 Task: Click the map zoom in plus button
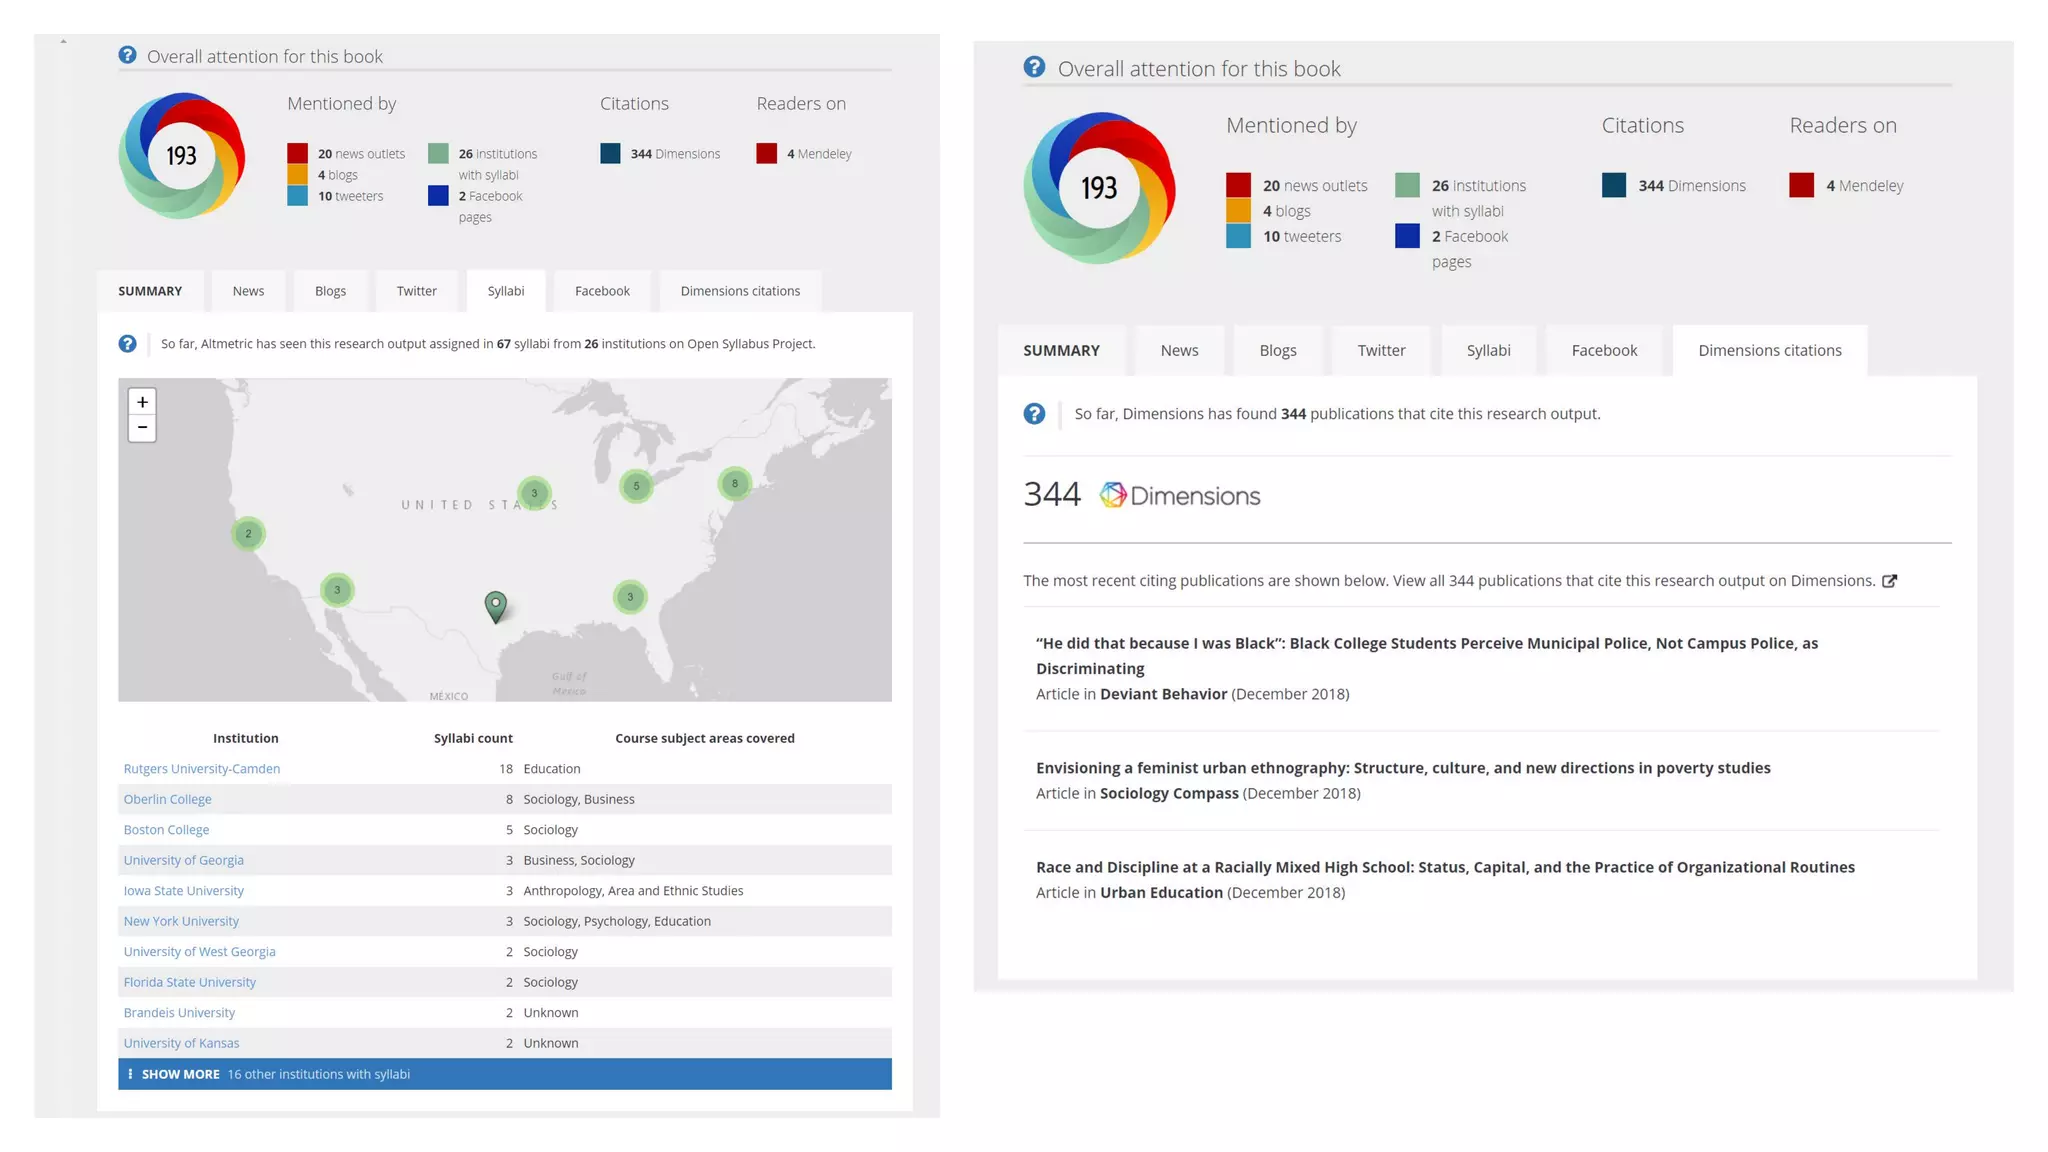pos(142,402)
